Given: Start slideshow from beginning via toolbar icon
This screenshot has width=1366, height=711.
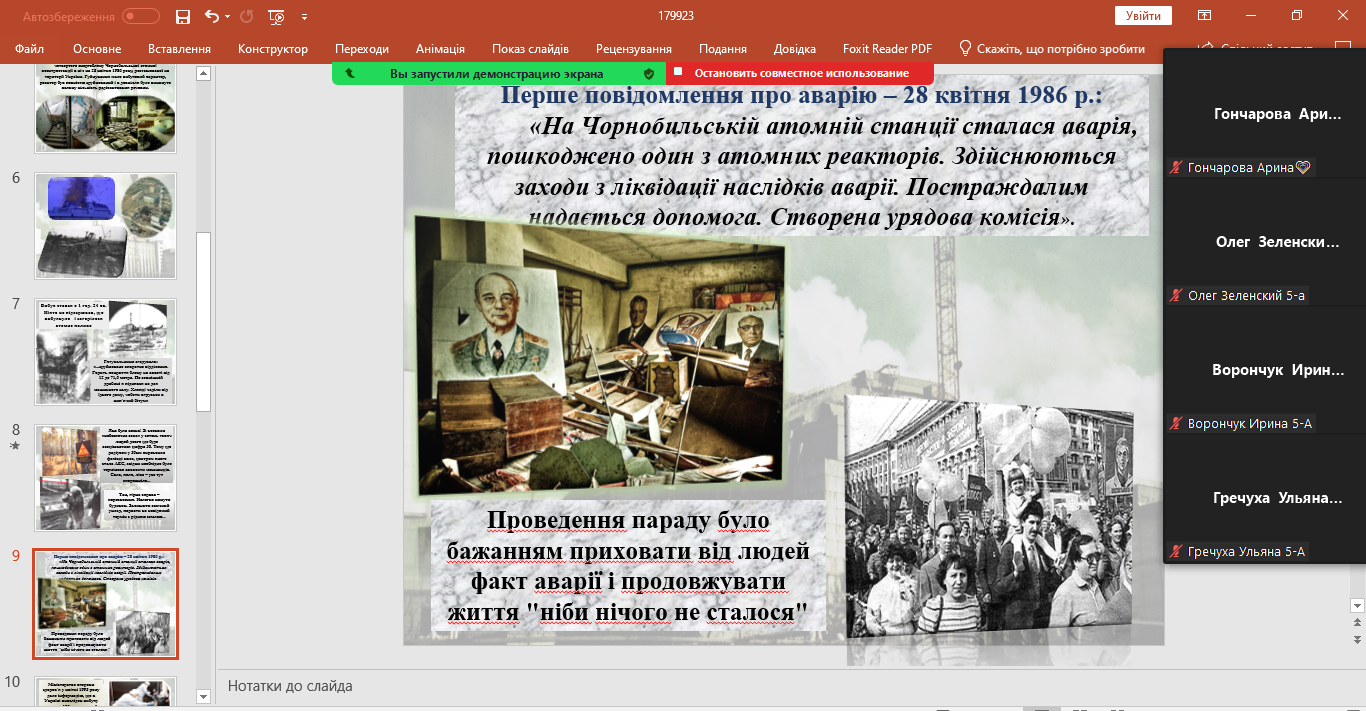Looking at the screenshot, I should 276,16.
